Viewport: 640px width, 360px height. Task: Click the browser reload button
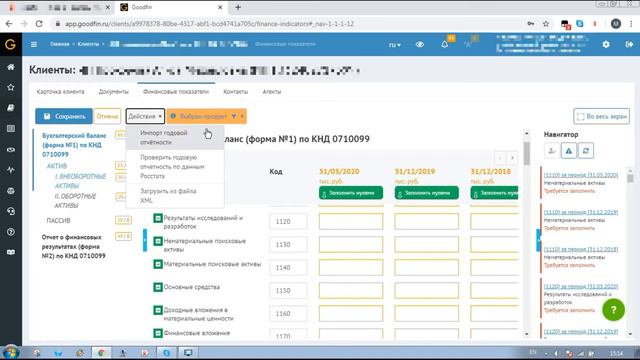[x=39, y=24]
